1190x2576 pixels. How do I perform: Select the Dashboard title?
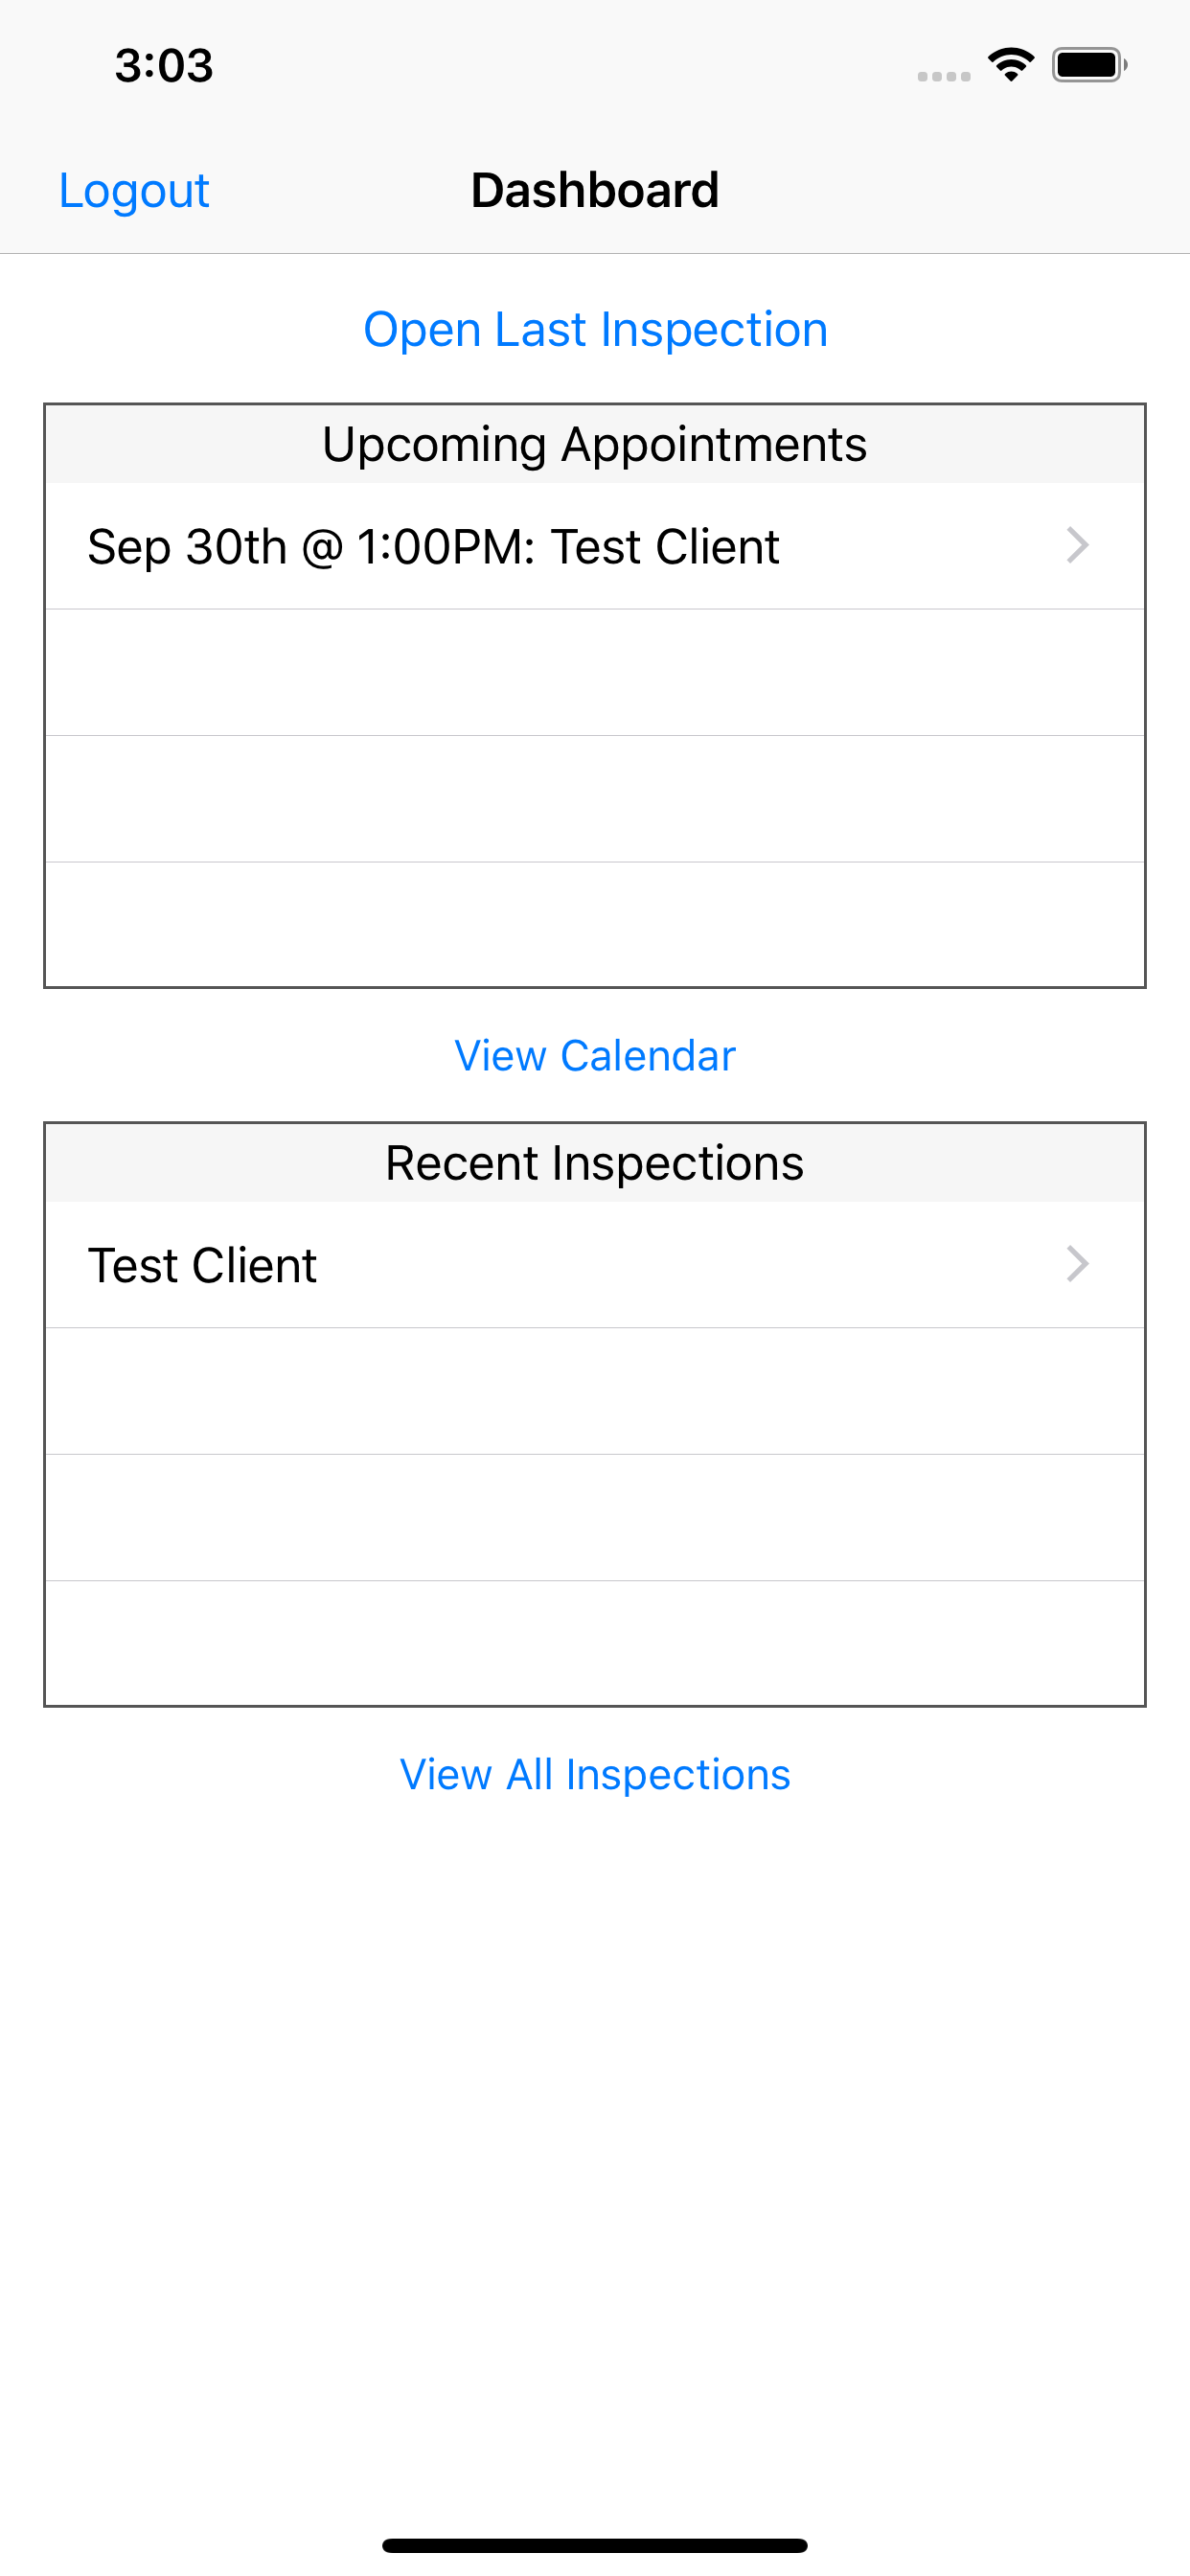[595, 189]
